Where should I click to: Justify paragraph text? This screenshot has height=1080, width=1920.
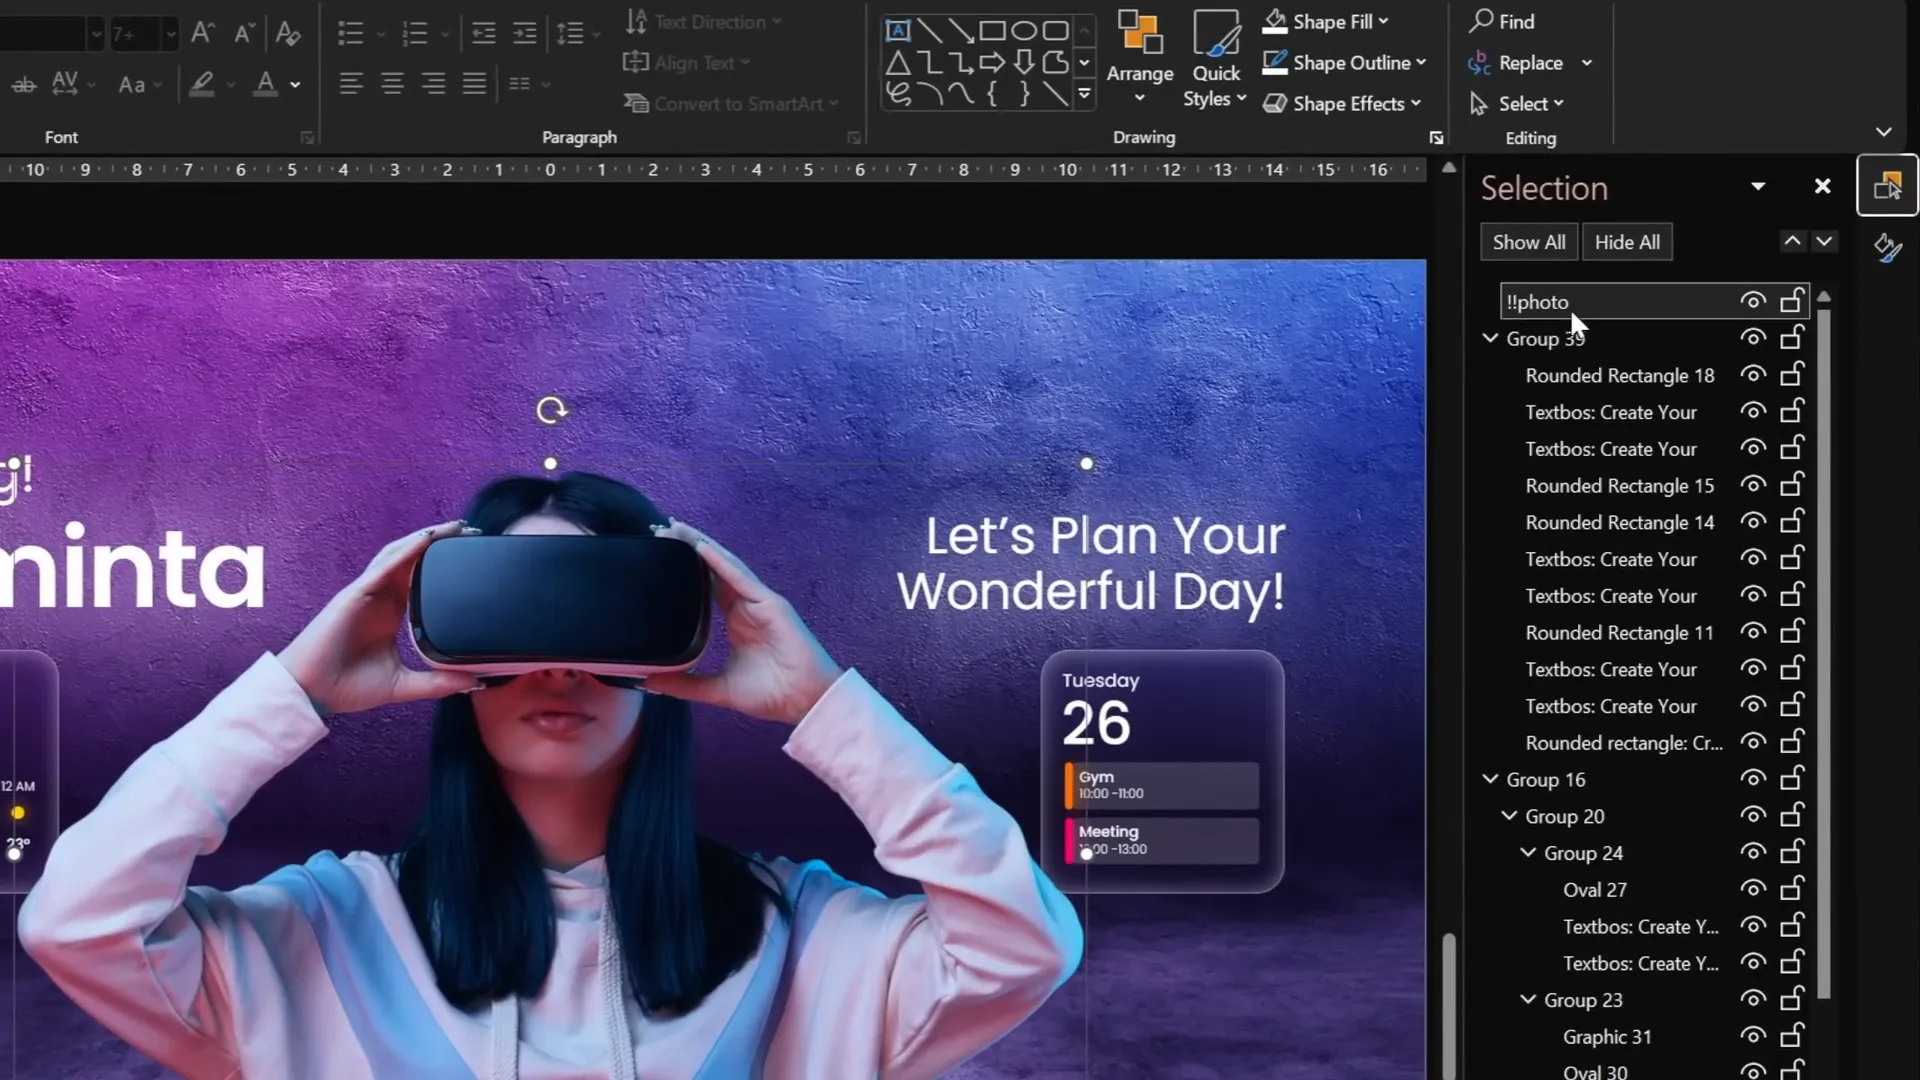(x=474, y=84)
